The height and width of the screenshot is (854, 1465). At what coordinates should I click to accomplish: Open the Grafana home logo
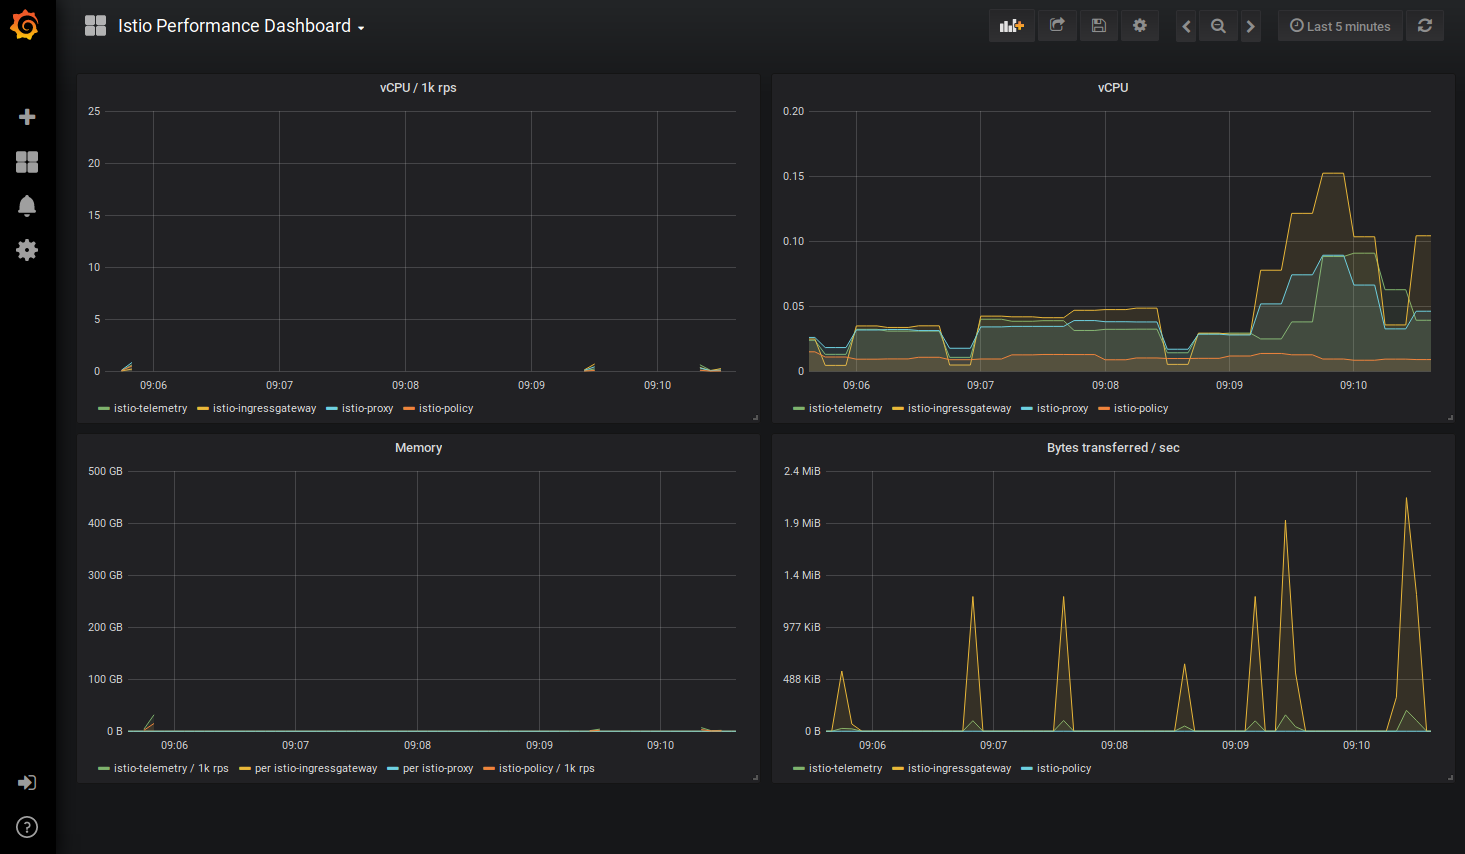26,25
